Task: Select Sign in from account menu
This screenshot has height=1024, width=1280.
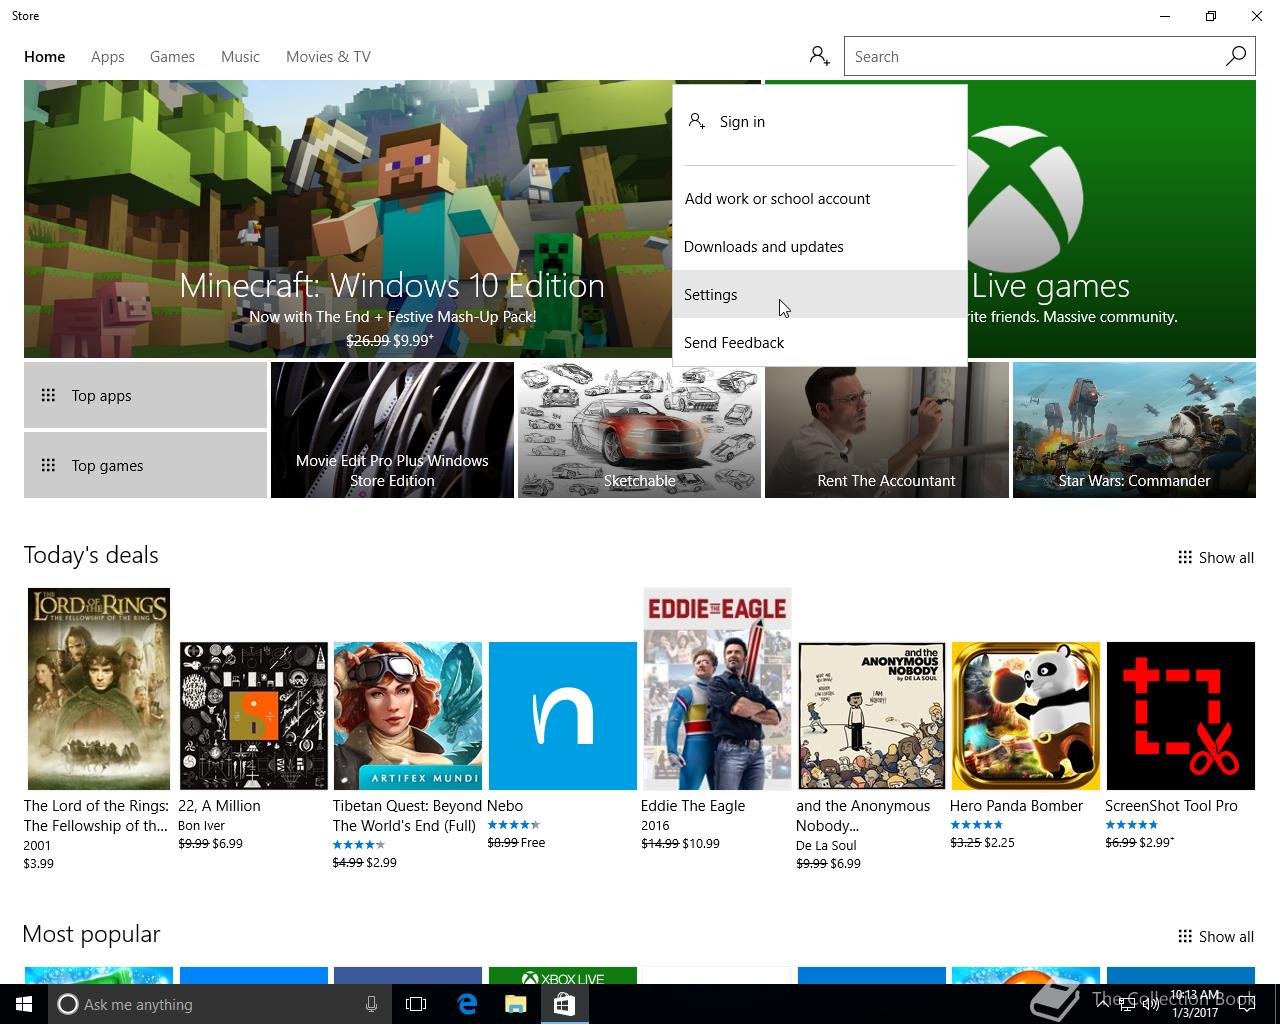Action: click(x=820, y=121)
